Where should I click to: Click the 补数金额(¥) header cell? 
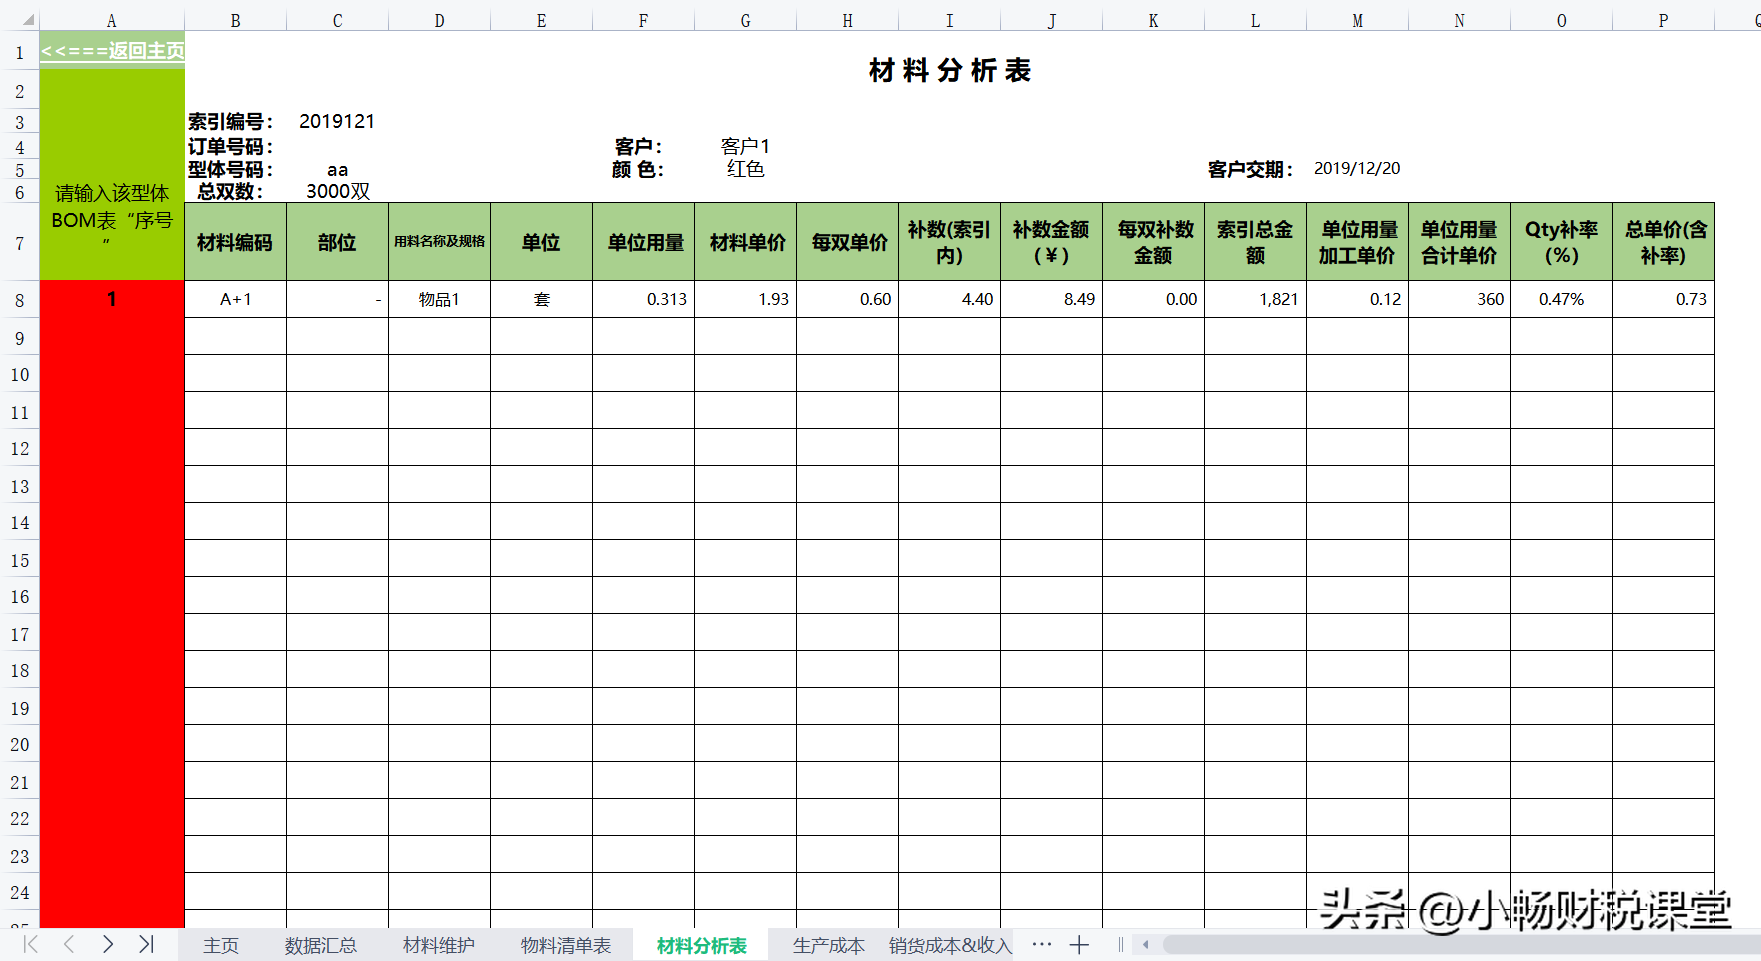pos(1052,242)
